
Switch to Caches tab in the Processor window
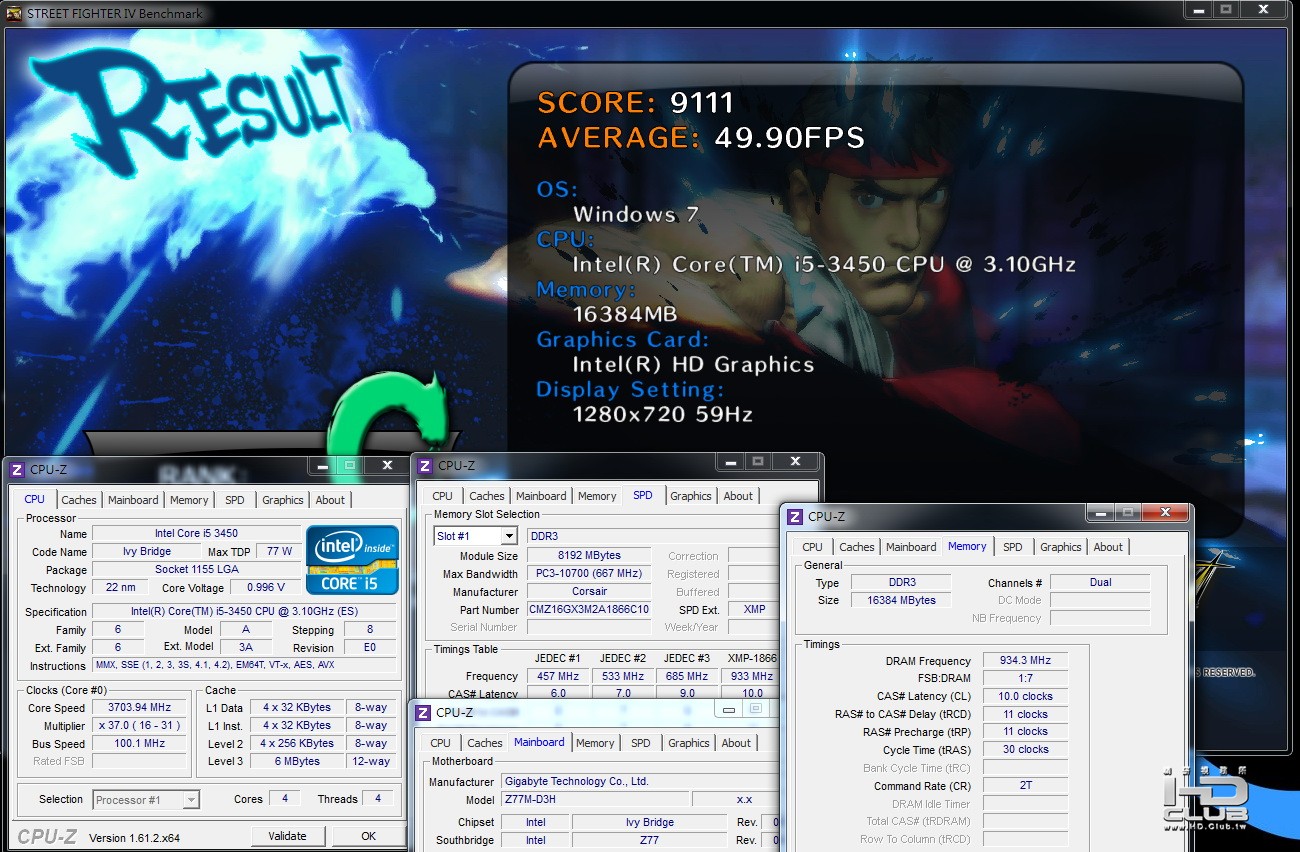click(79, 500)
